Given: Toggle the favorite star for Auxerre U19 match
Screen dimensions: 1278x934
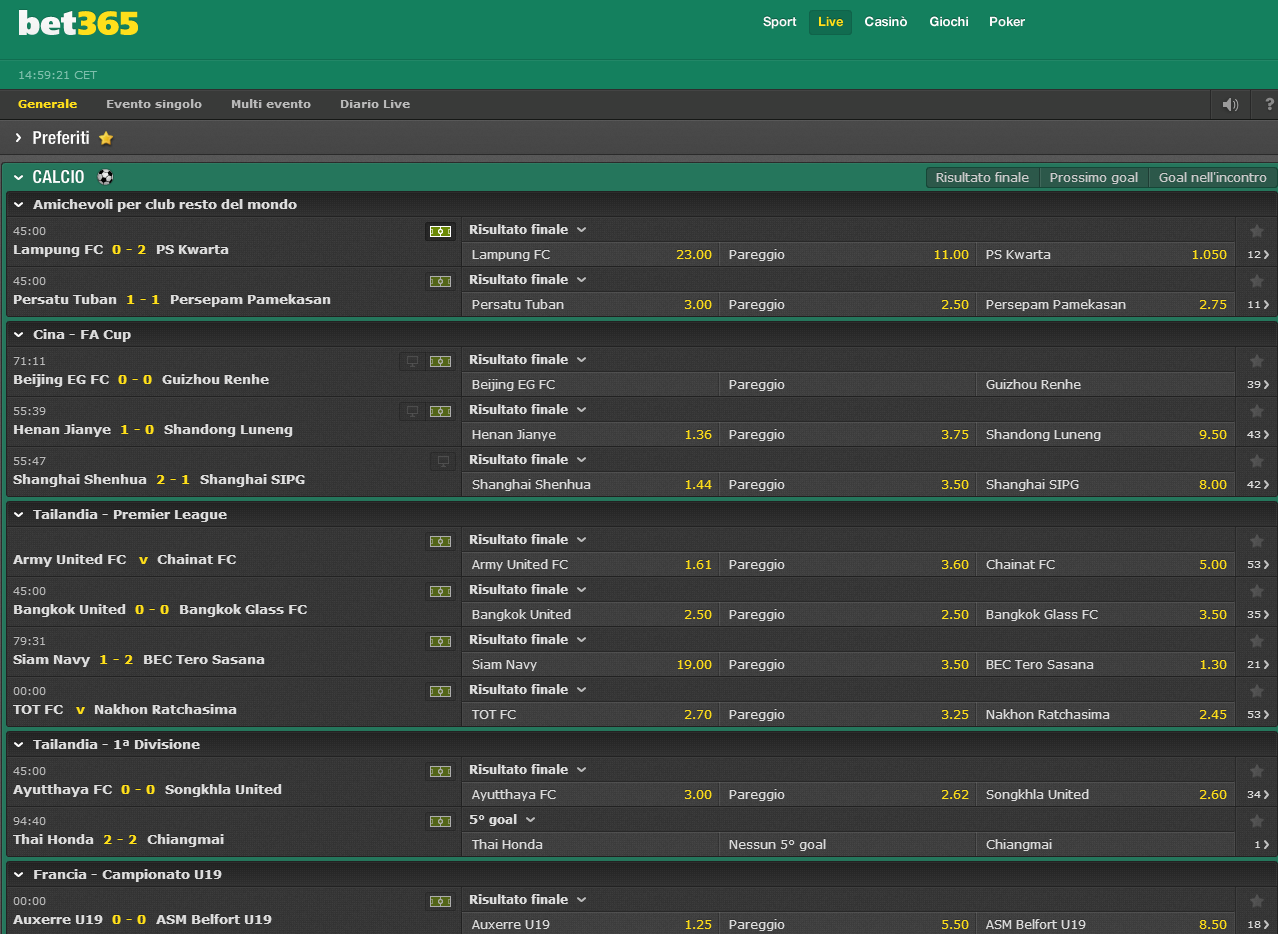Looking at the screenshot, I should click(1256, 900).
